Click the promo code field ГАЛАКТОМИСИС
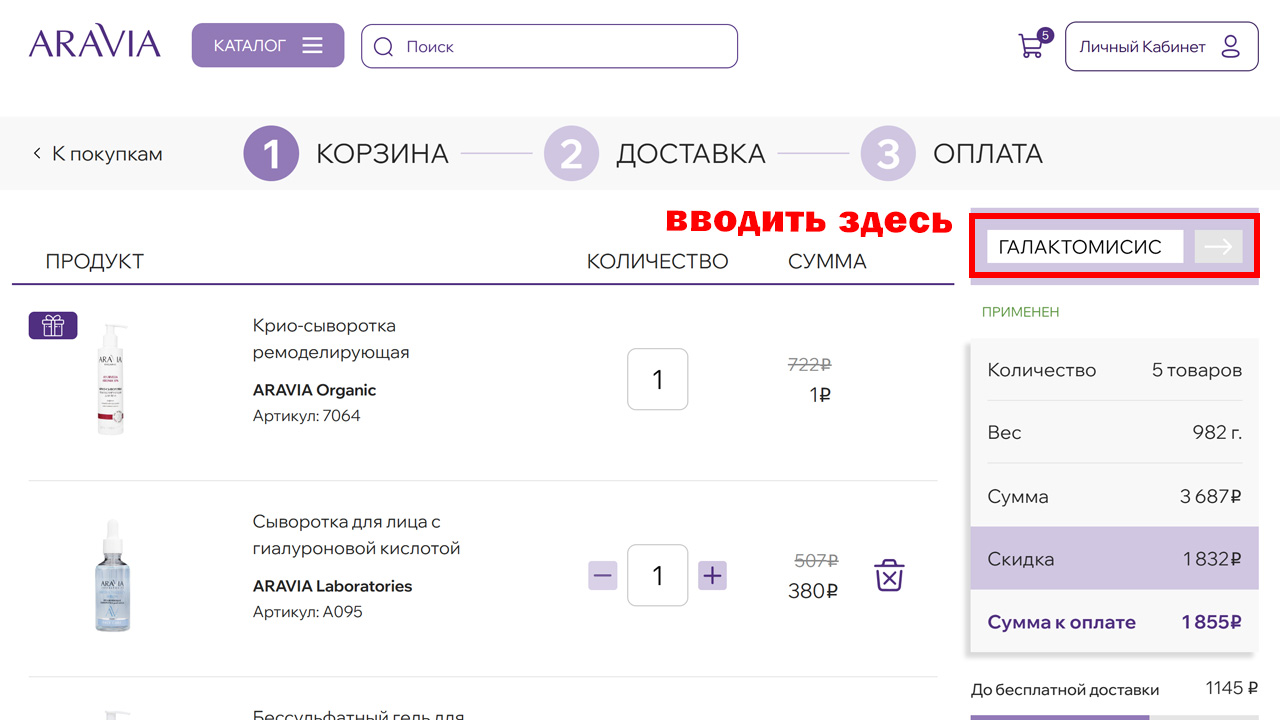This screenshot has height=720, width=1280. [1085, 247]
